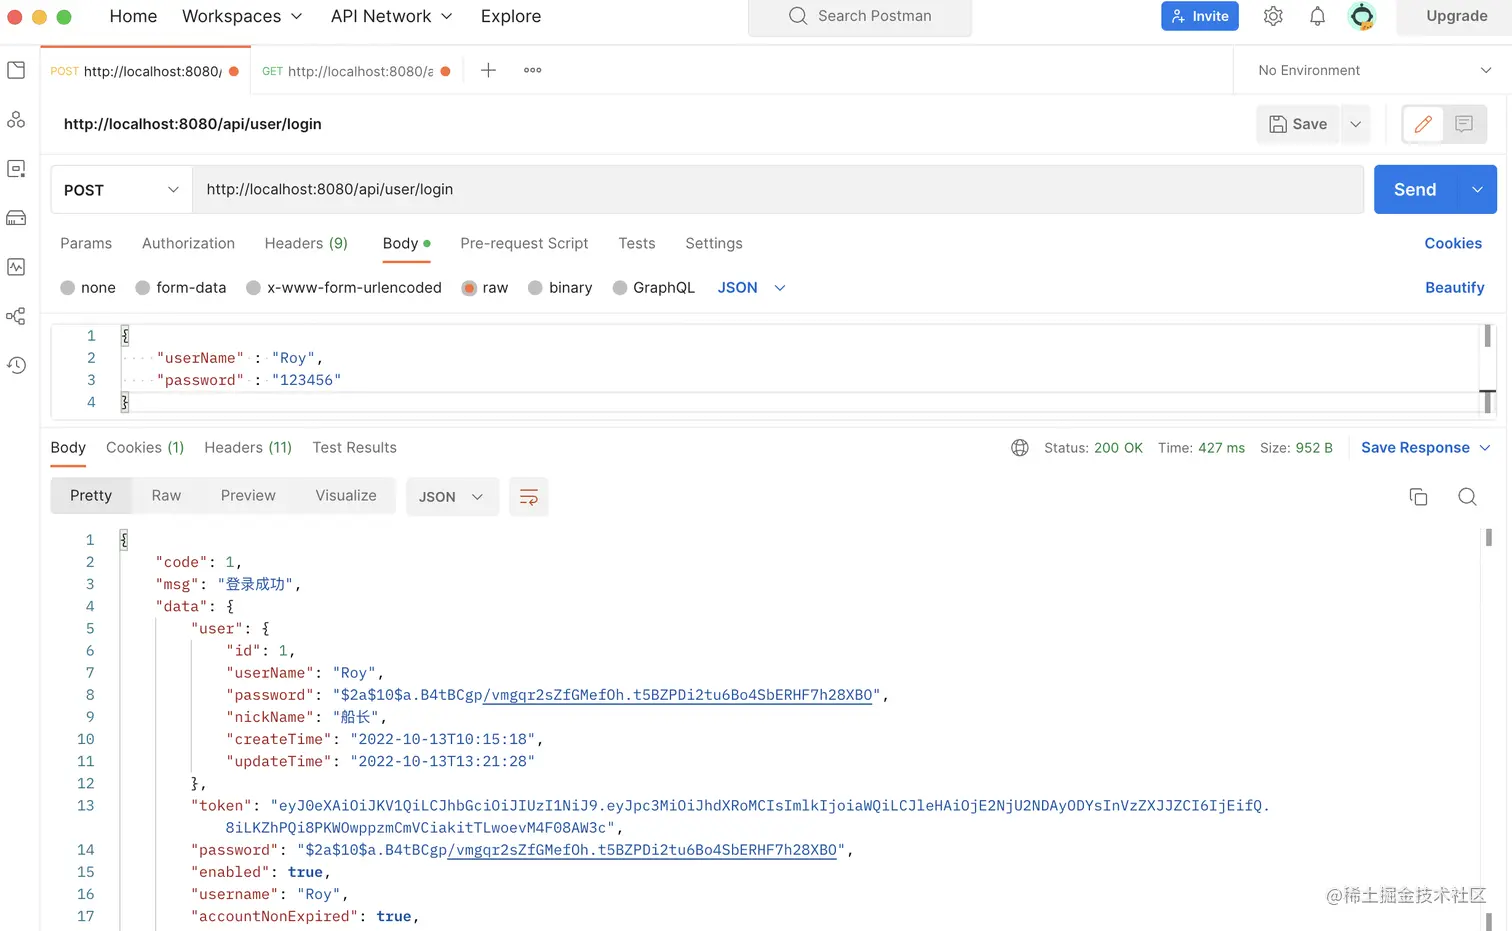Click the Beautify link
Screen dimensions: 1512x931
click(x=1454, y=288)
